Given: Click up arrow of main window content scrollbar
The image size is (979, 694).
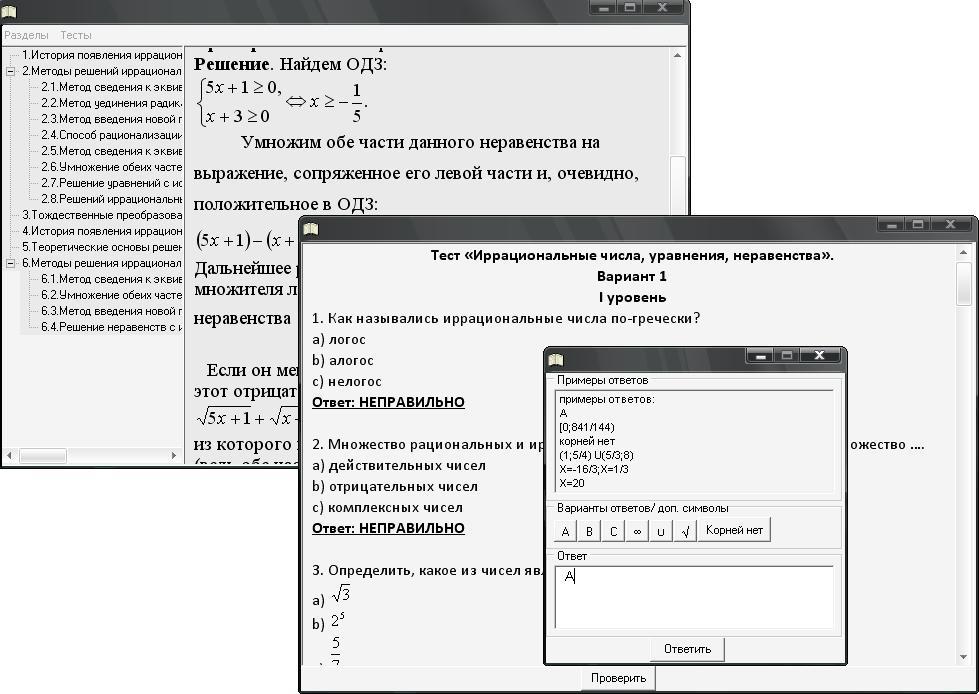Looking at the screenshot, I should click(x=677, y=56).
